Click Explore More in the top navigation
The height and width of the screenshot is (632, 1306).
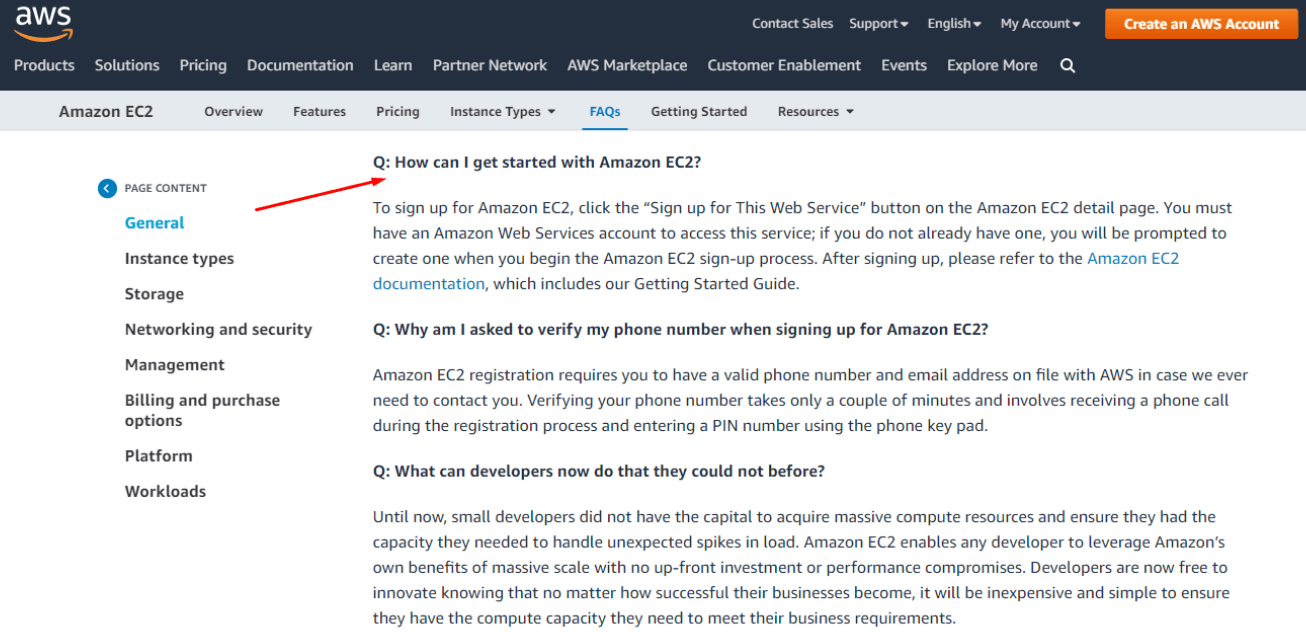[x=991, y=65]
